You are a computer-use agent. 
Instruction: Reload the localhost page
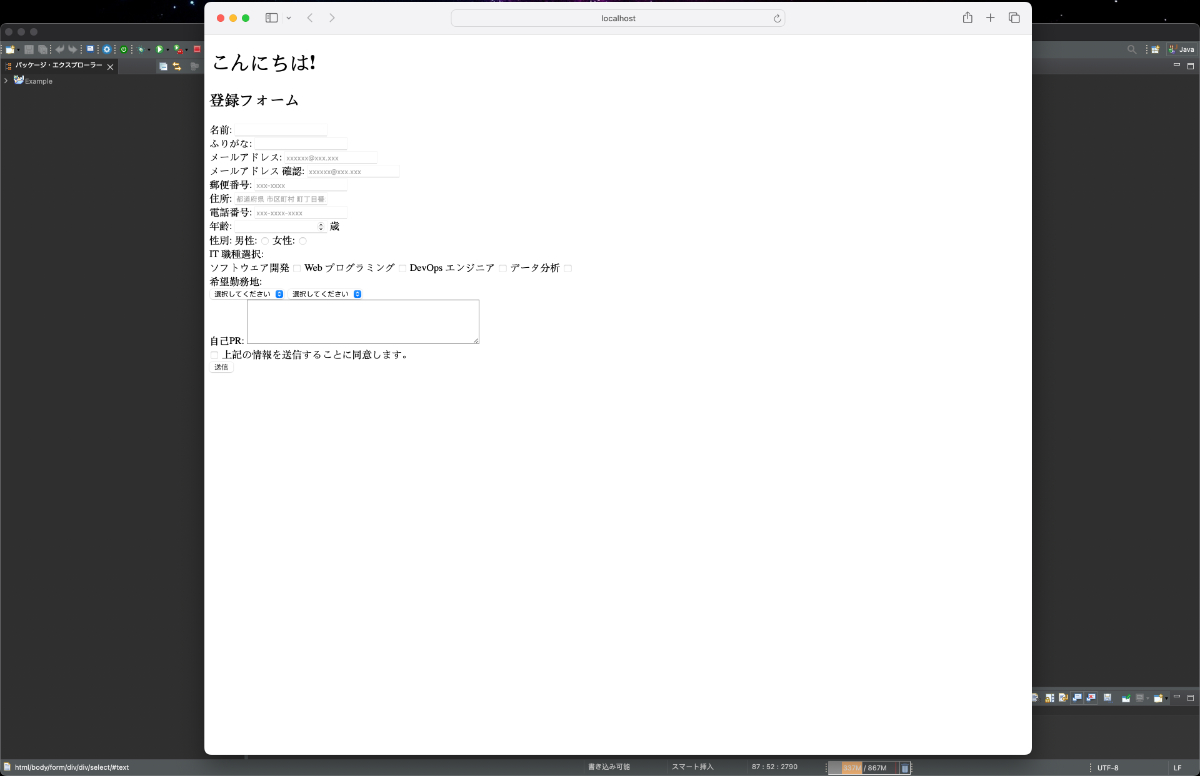[x=777, y=18]
